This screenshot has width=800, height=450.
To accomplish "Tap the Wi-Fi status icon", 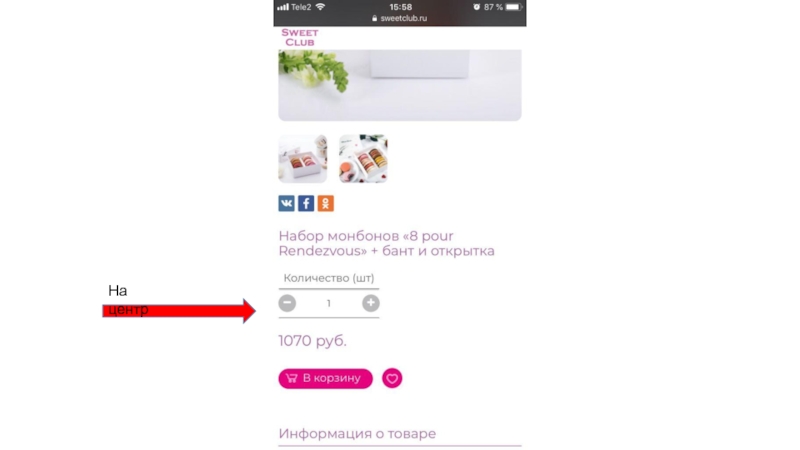I will (320, 7).
